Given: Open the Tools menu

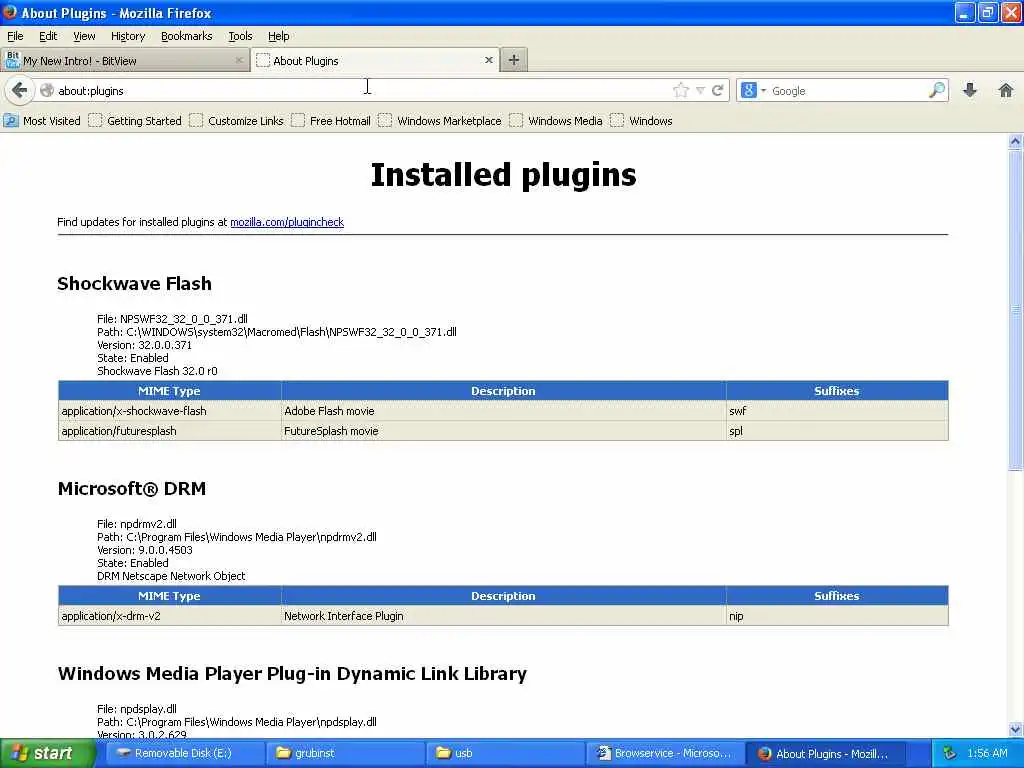Looking at the screenshot, I should (240, 36).
